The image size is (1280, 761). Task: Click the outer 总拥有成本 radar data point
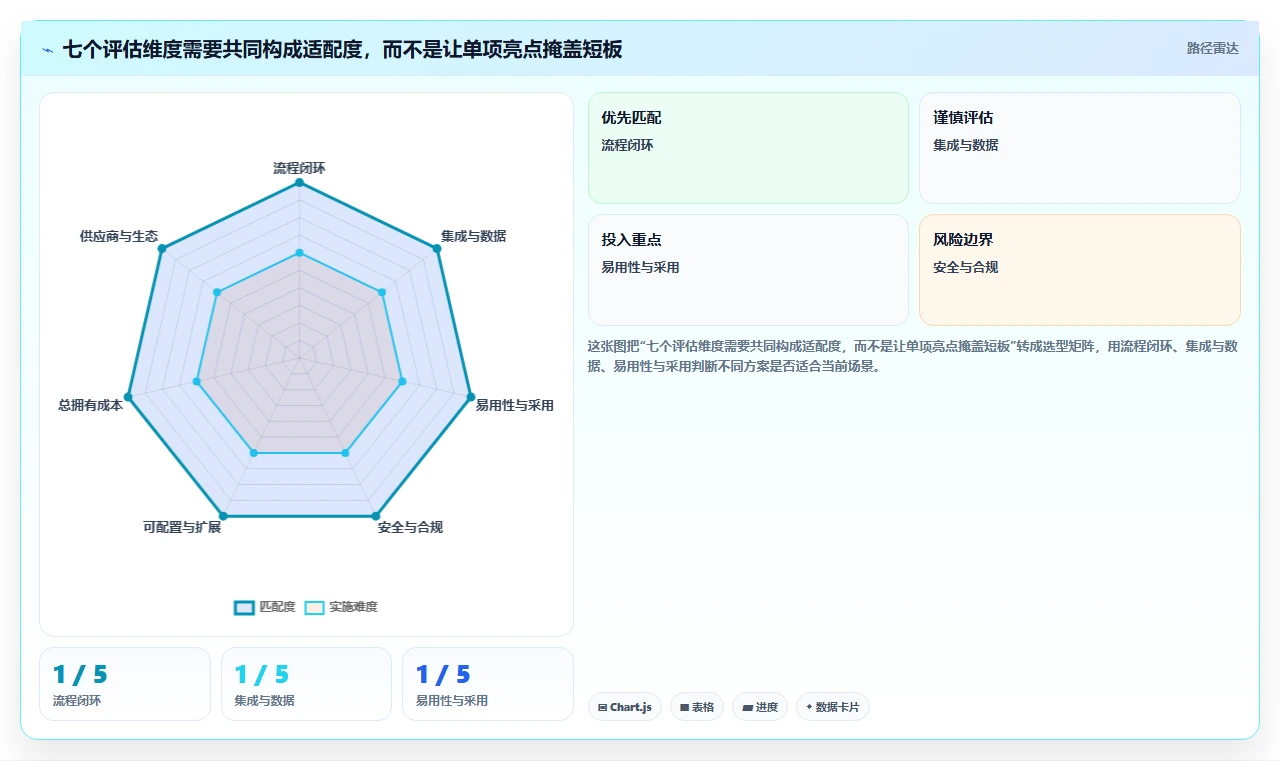click(x=128, y=397)
